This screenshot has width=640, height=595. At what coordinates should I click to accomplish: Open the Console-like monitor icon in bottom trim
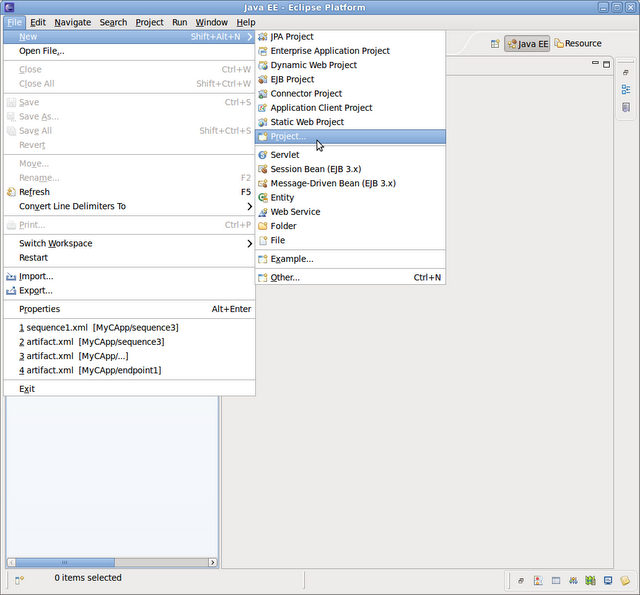tap(608, 580)
